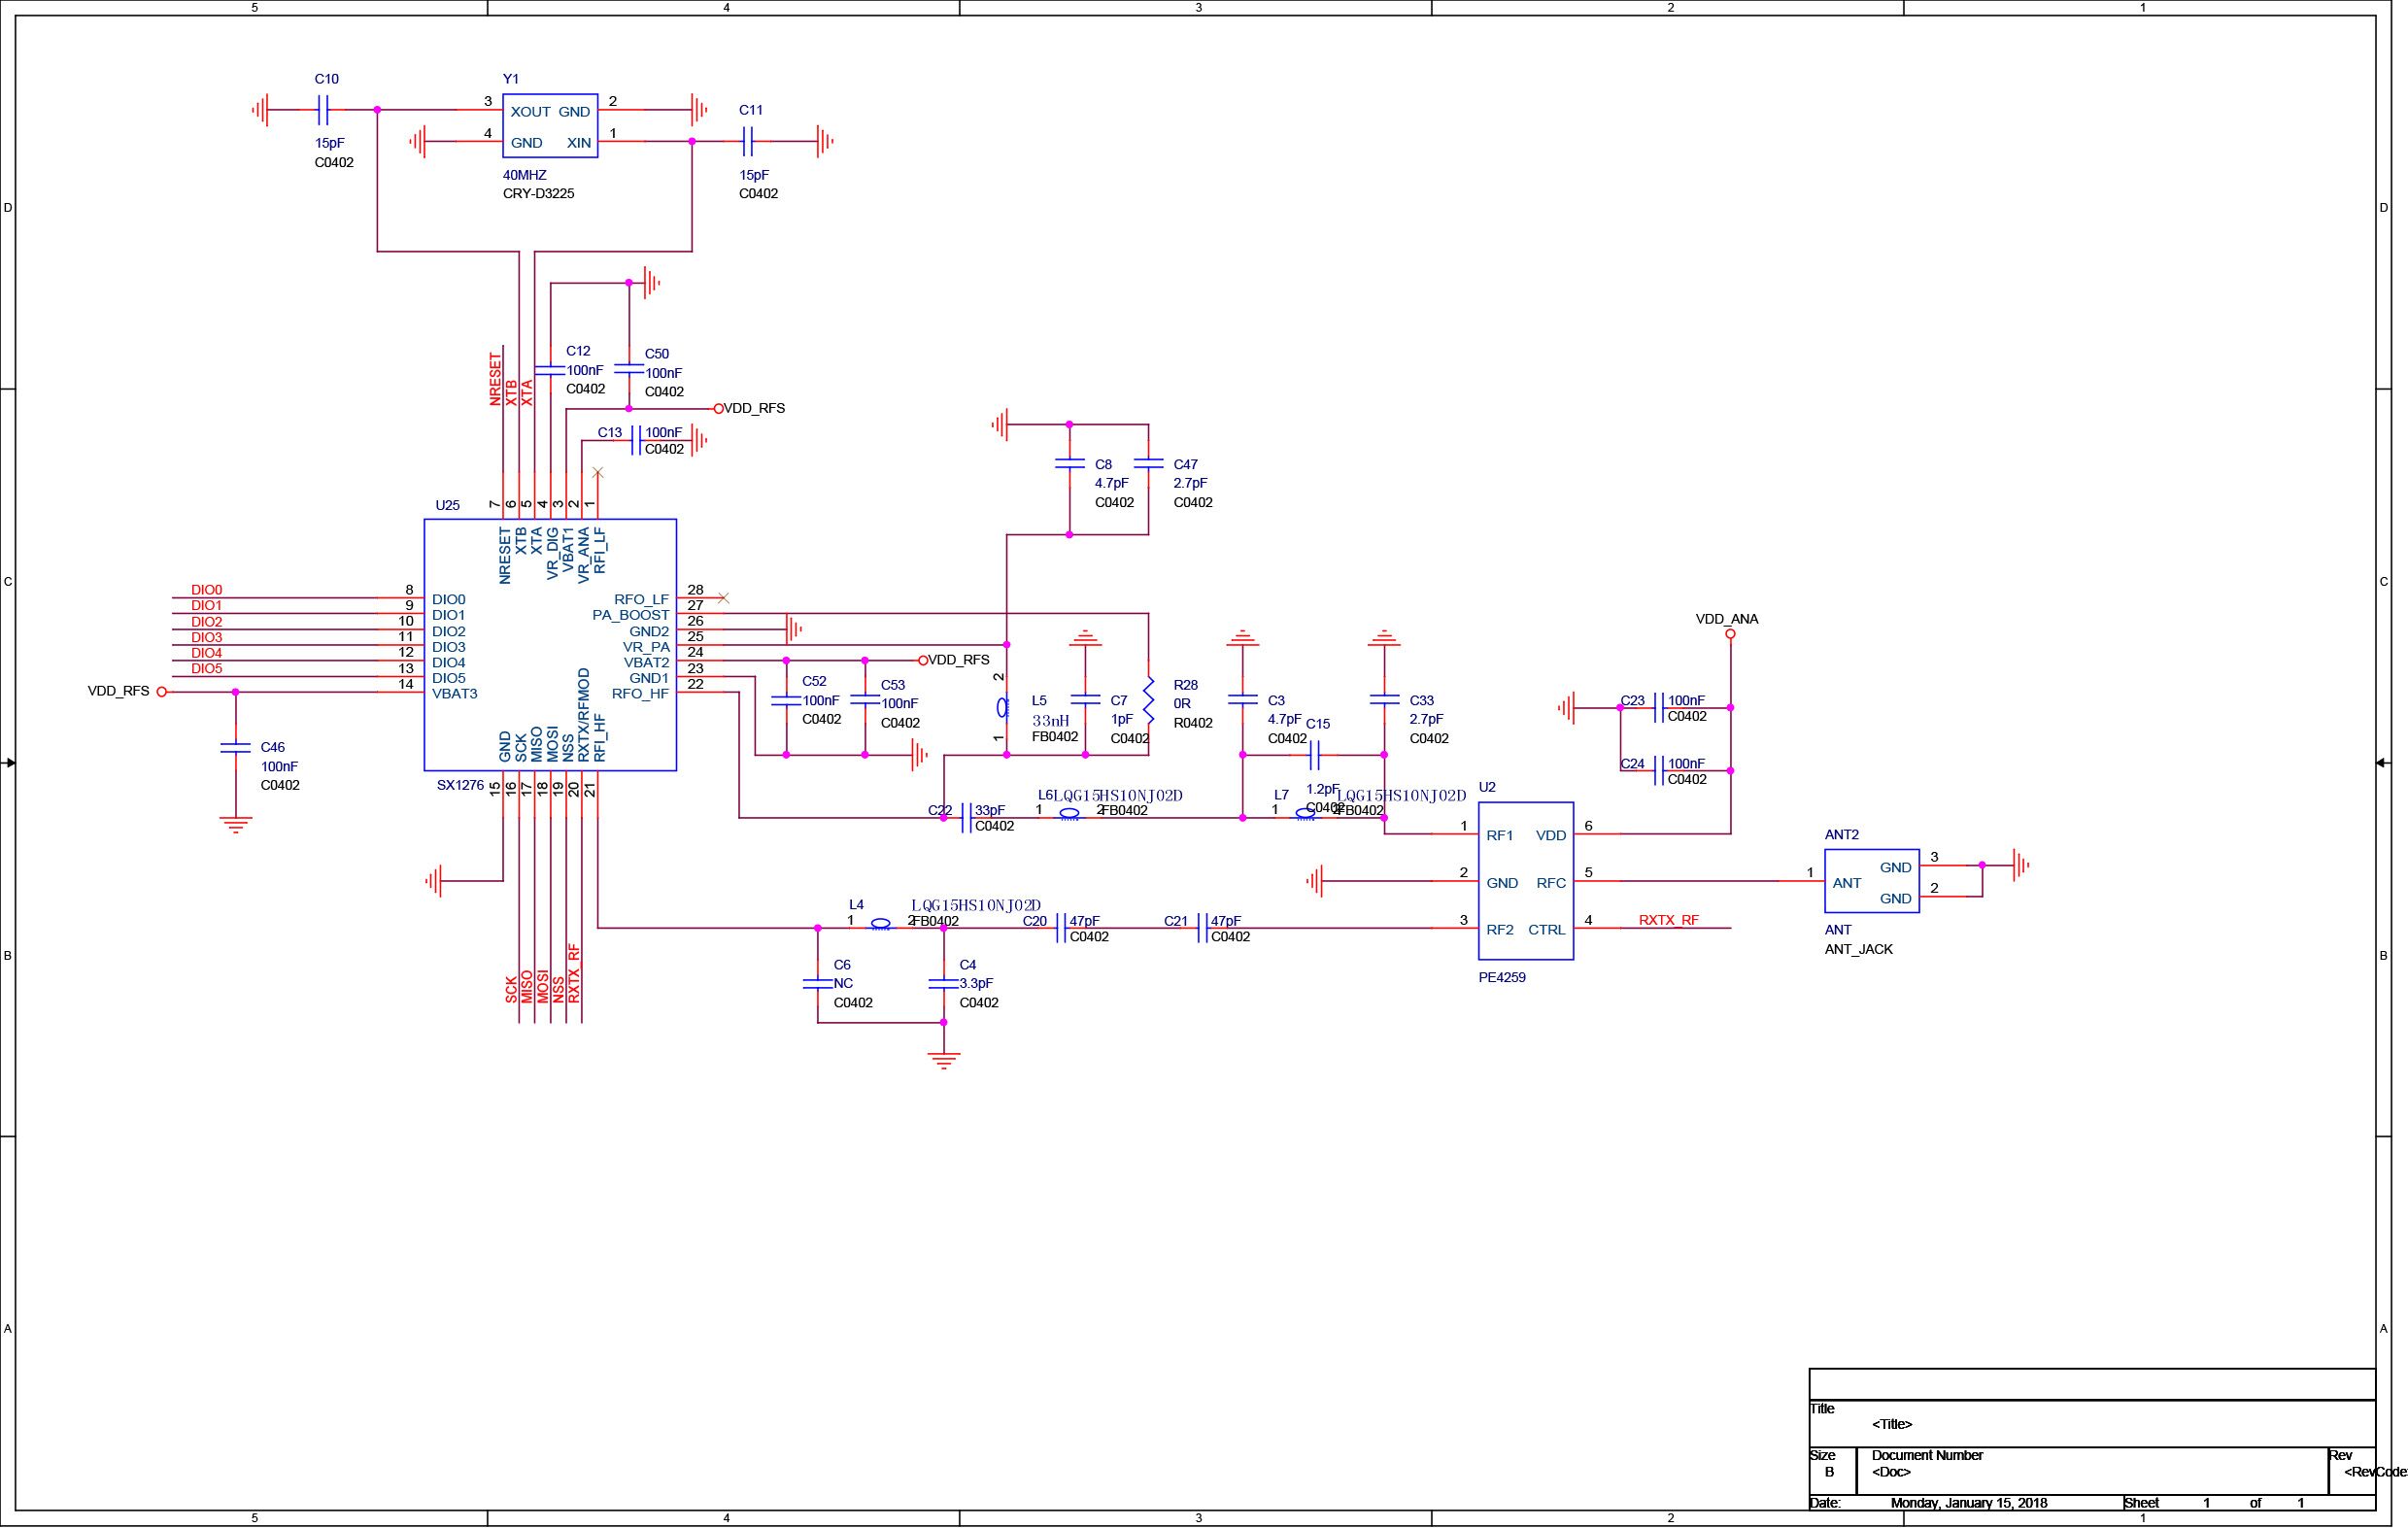Select the PE4259 RF switch U2
This screenshot has height=1528, width=2408.
pos(1526,881)
